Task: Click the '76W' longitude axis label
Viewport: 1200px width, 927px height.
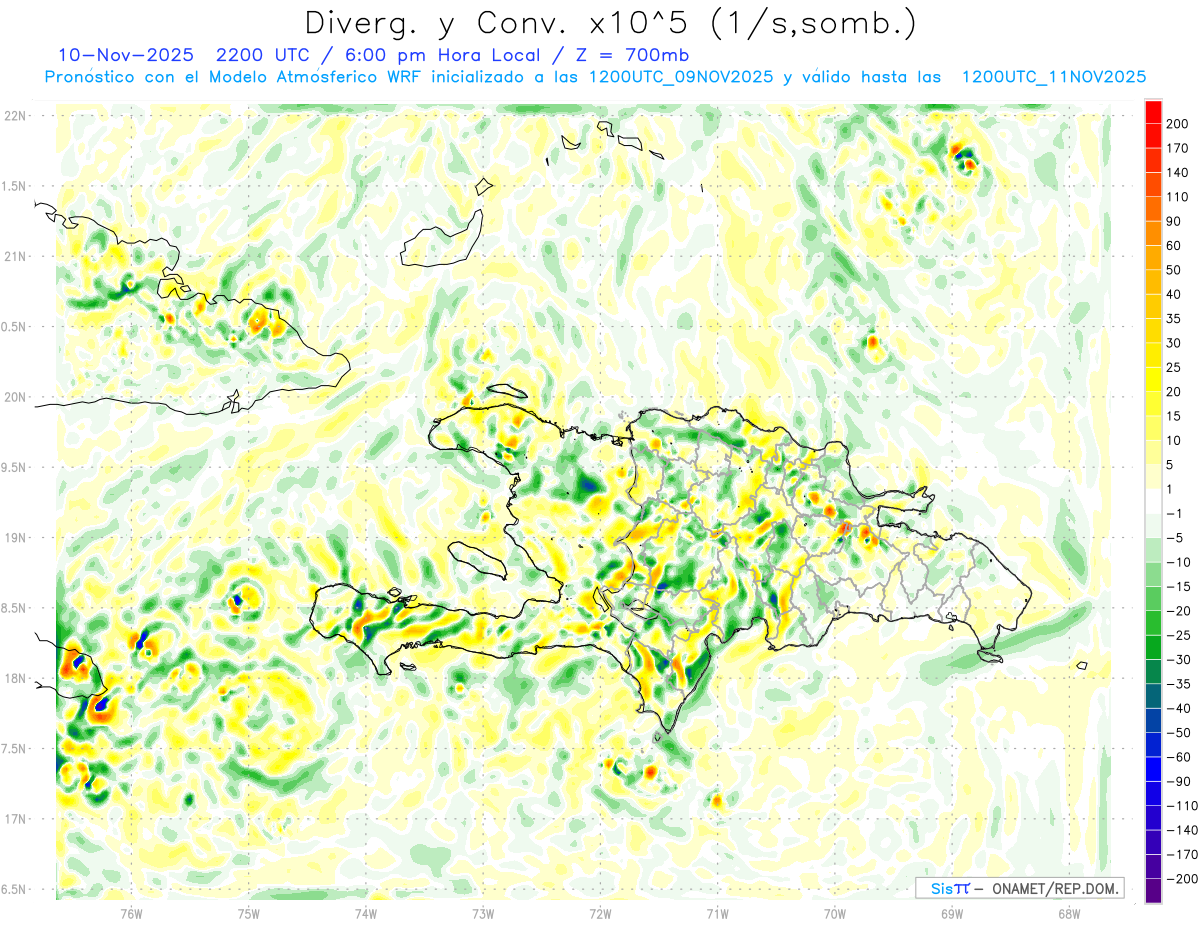Action: (x=132, y=913)
